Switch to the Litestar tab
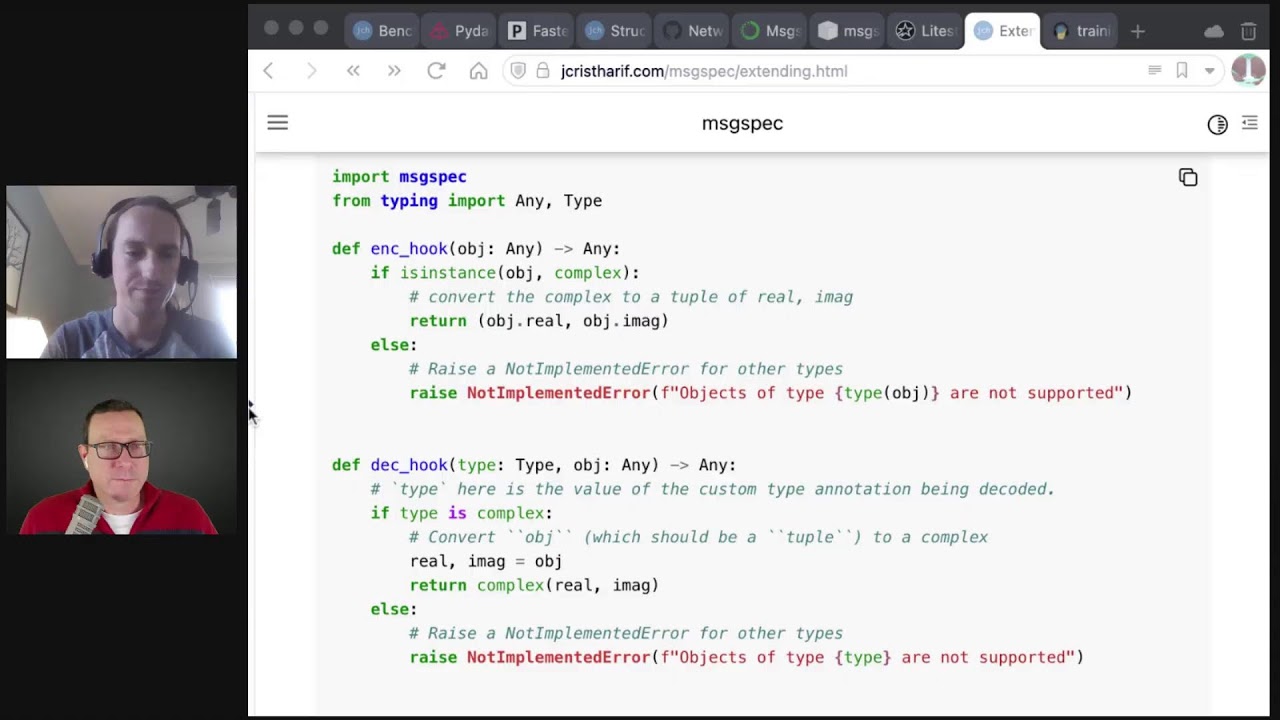 924,31
